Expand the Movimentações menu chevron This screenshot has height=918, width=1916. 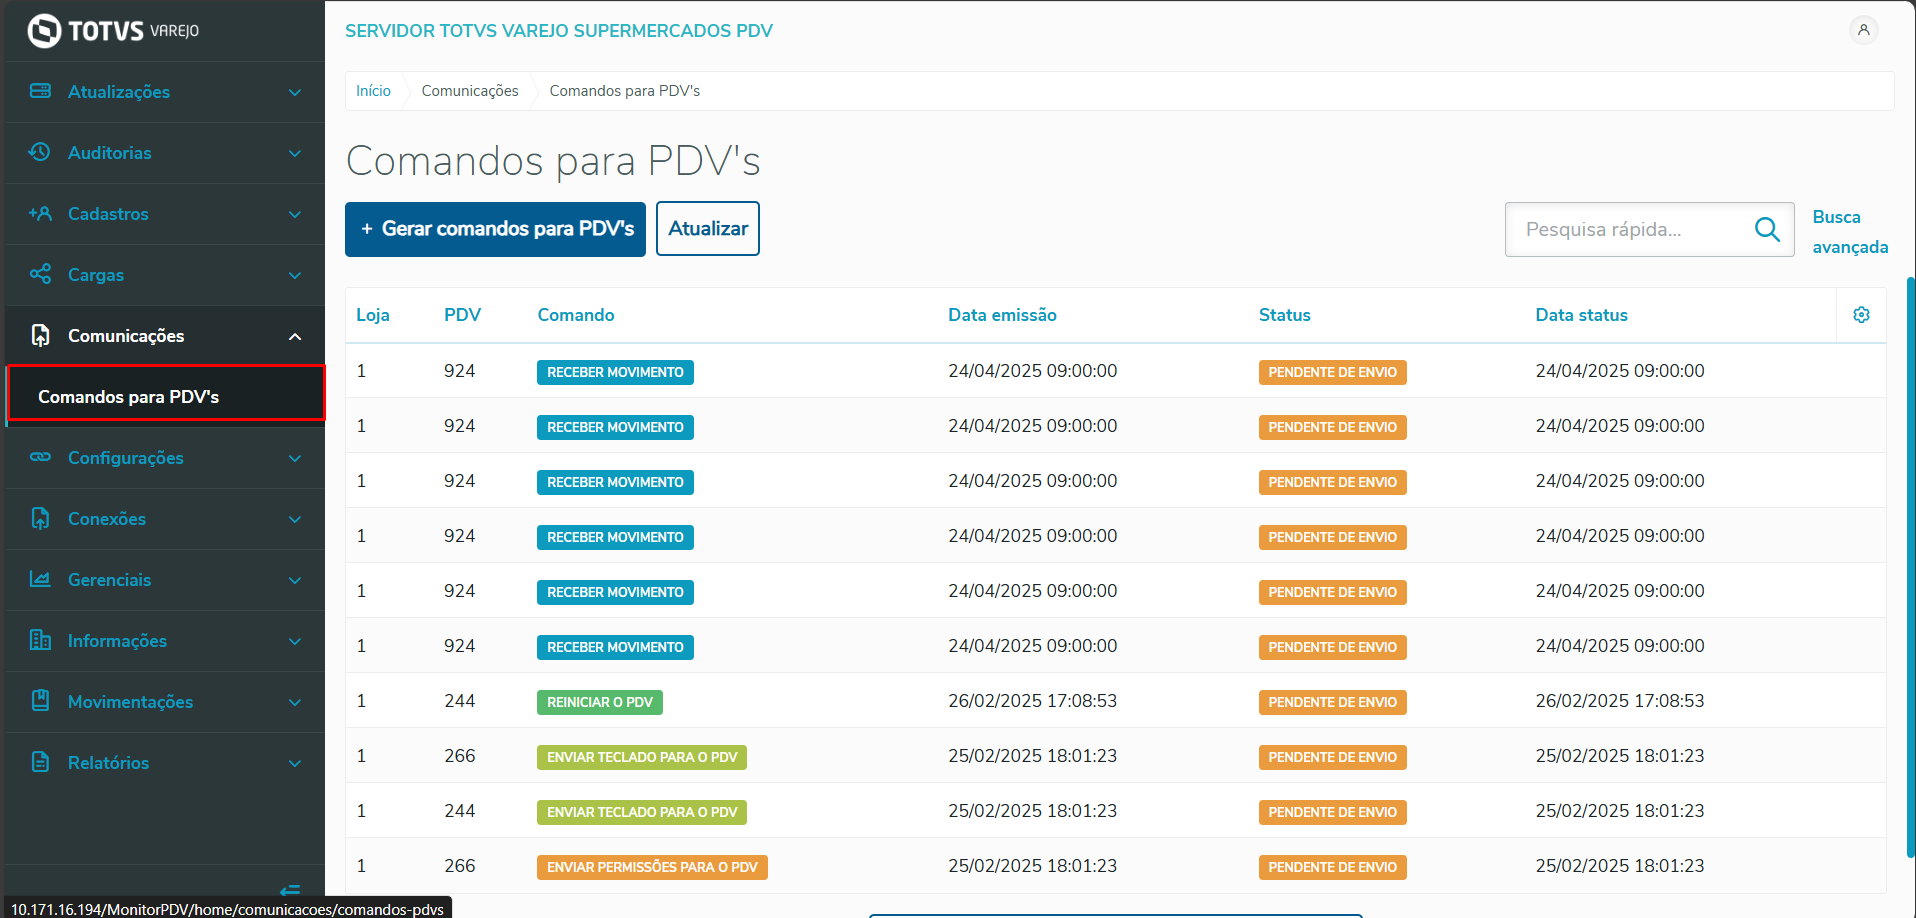pos(295,702)
